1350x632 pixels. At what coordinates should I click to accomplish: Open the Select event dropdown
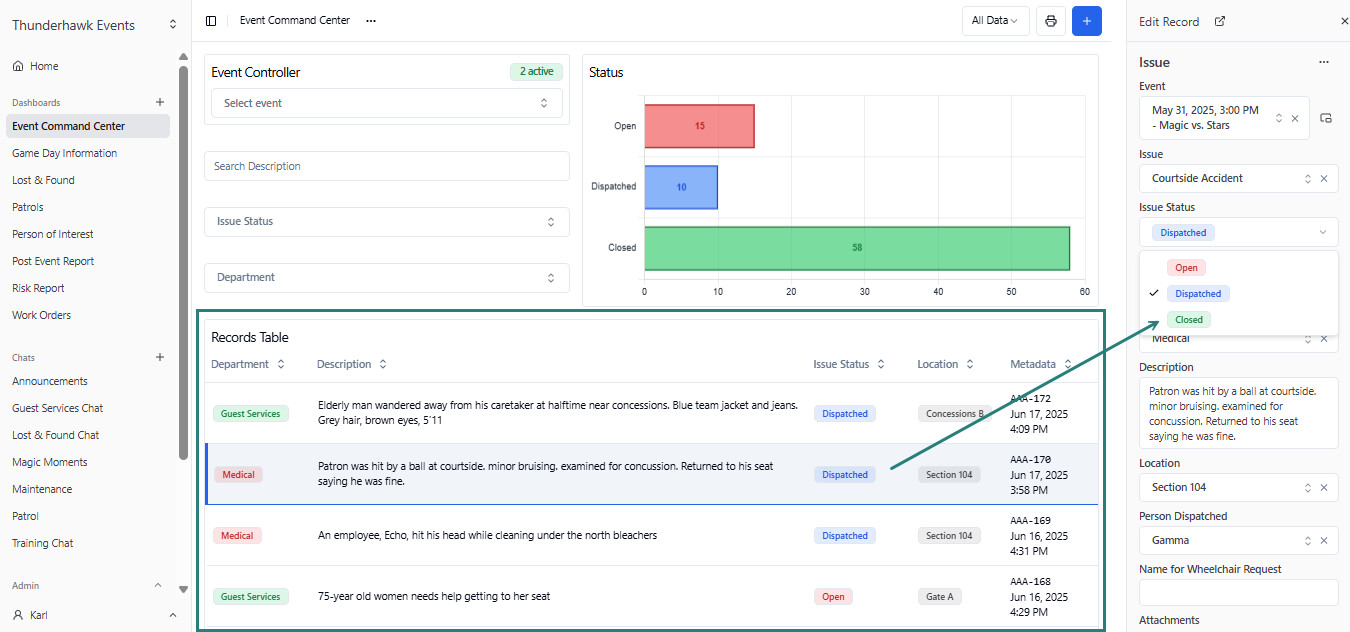387,103
